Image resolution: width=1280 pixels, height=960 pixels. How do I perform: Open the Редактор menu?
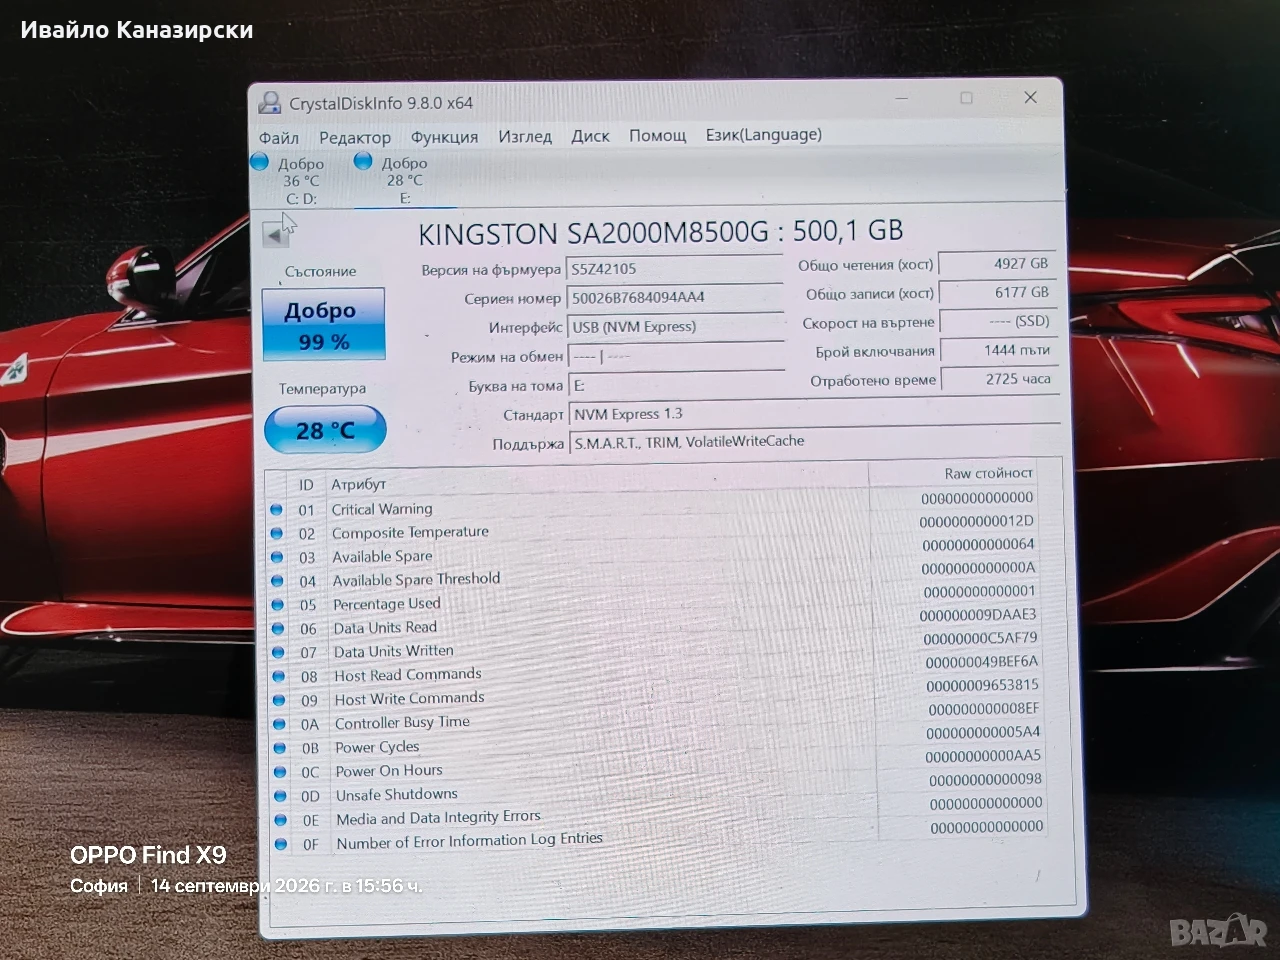355,138
